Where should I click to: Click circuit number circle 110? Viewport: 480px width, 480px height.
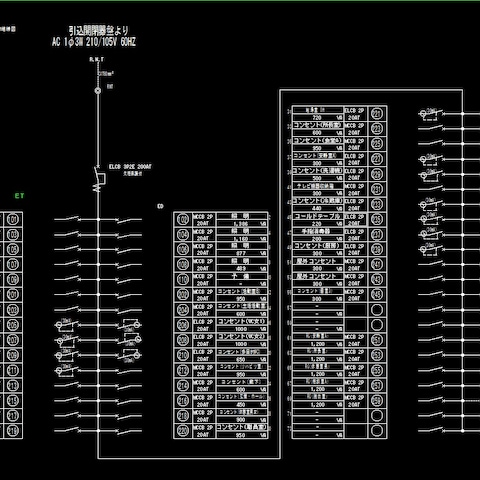(183, 279)
